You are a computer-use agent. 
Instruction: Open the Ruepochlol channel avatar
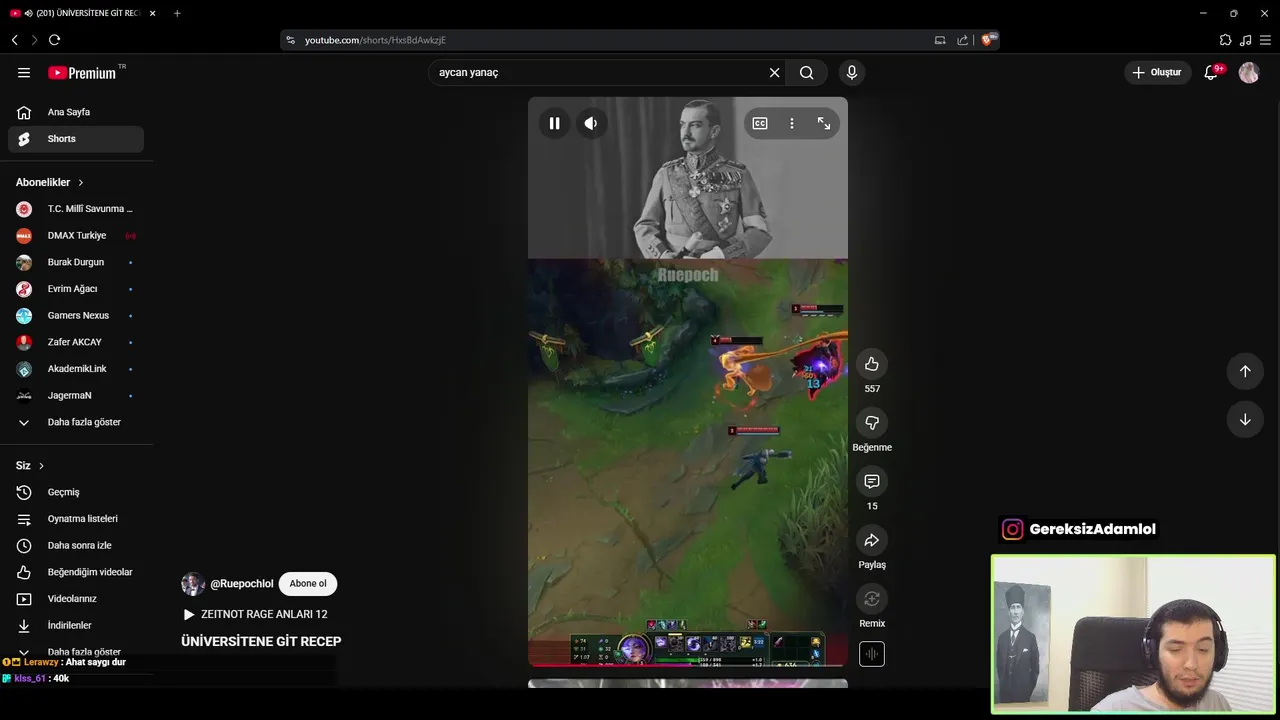193,584
